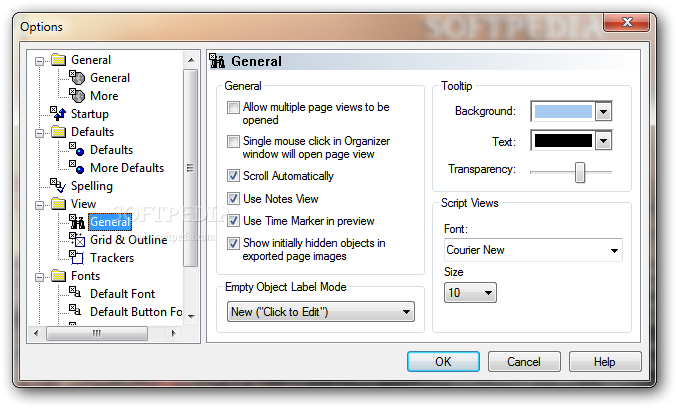The image size is (677, 408).
Task: Uncheck Use Time Marker in preview
Action: tap(233, 221)
